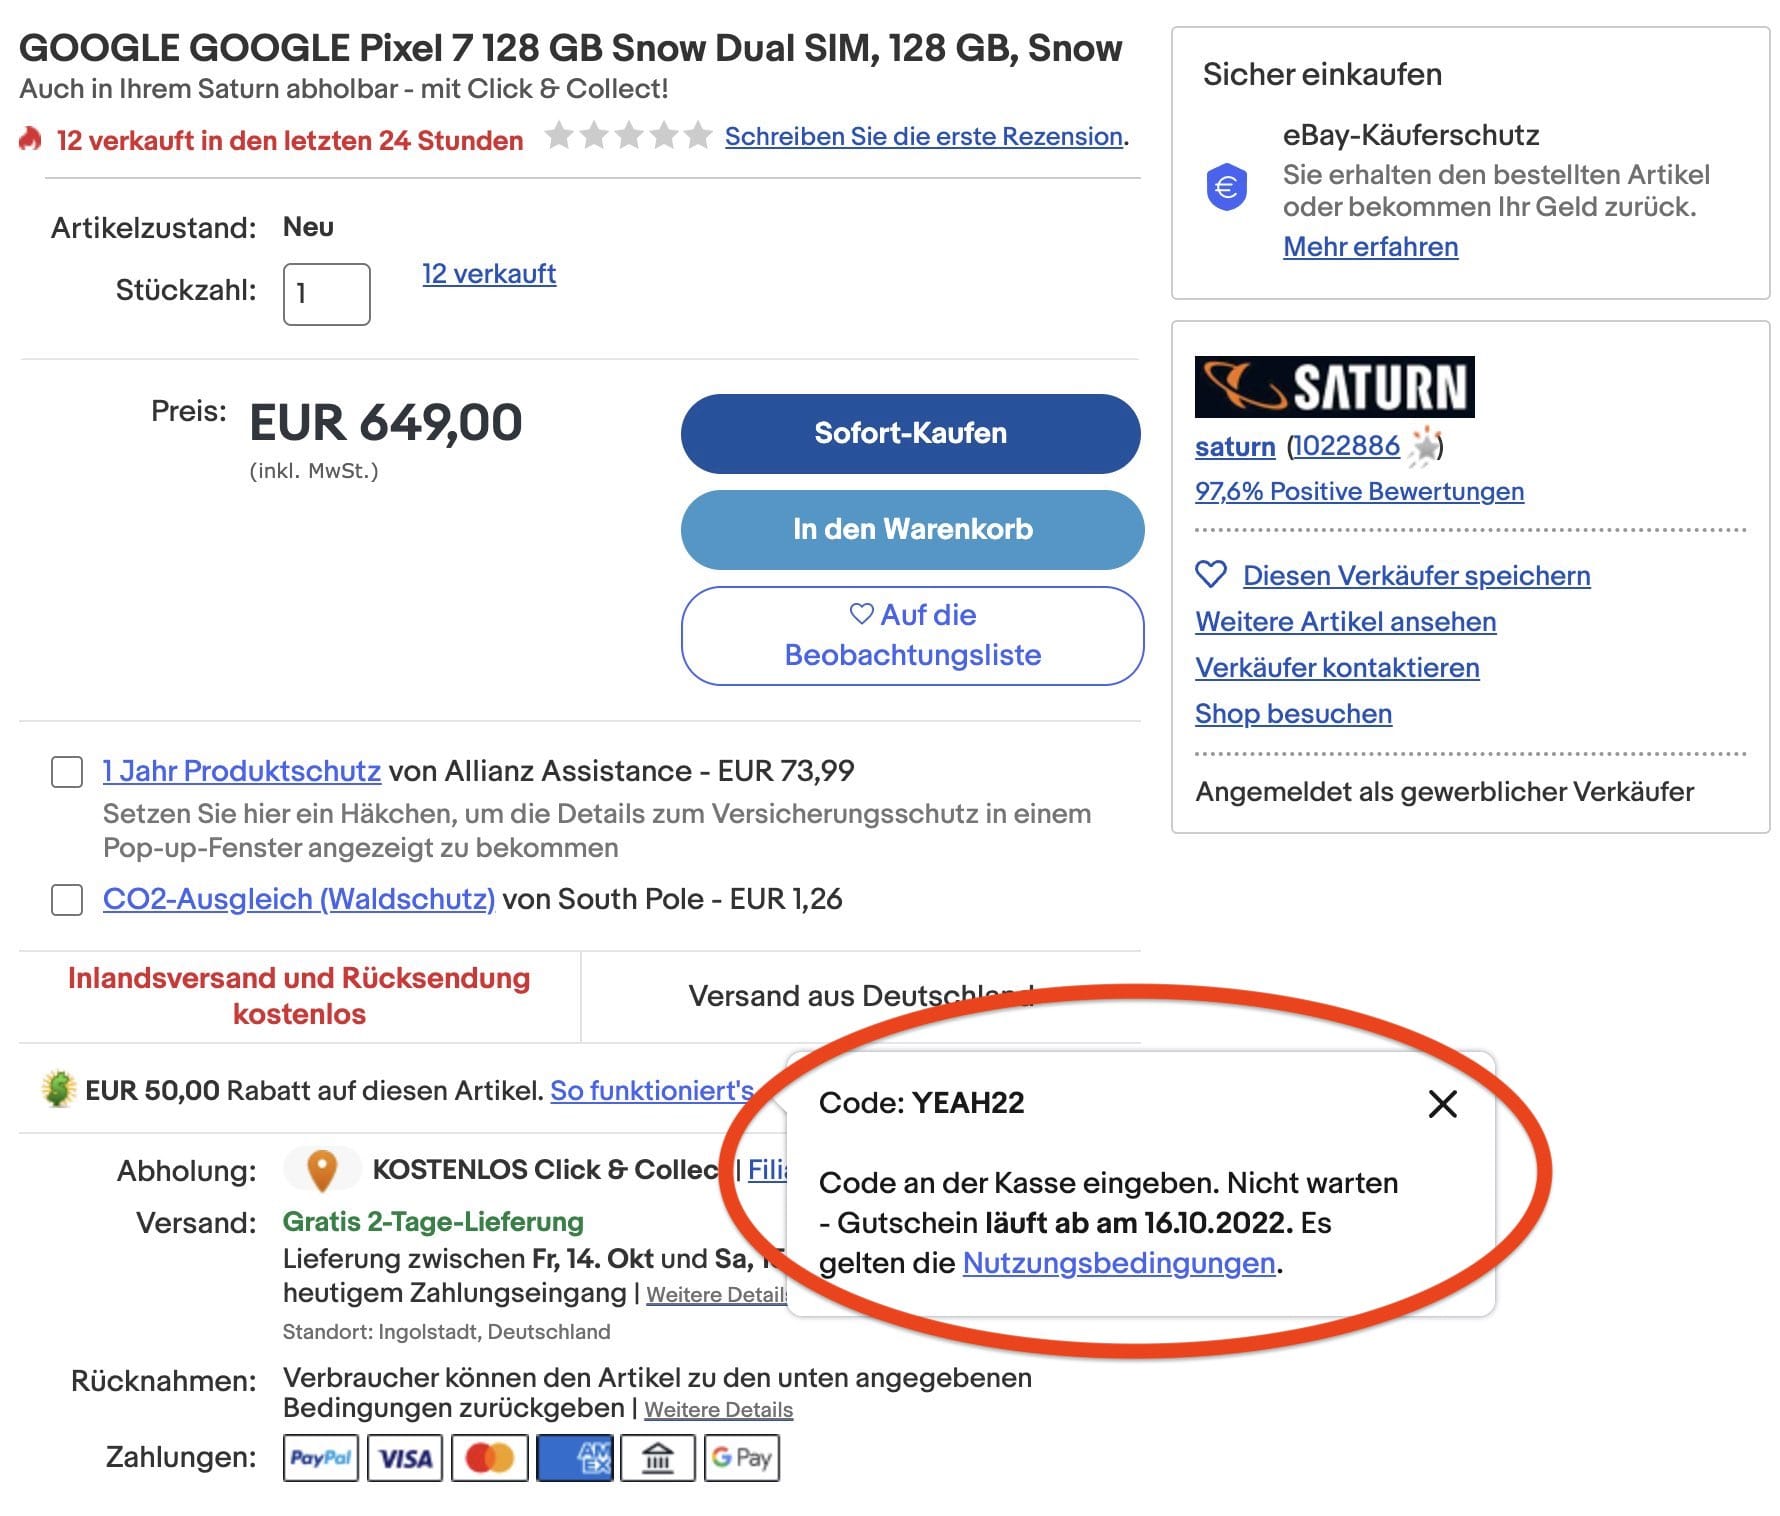Screen dimensions: 1780x1516
Task: Open the seller feedback score 1022886
Action: [x=1346, y=445]
